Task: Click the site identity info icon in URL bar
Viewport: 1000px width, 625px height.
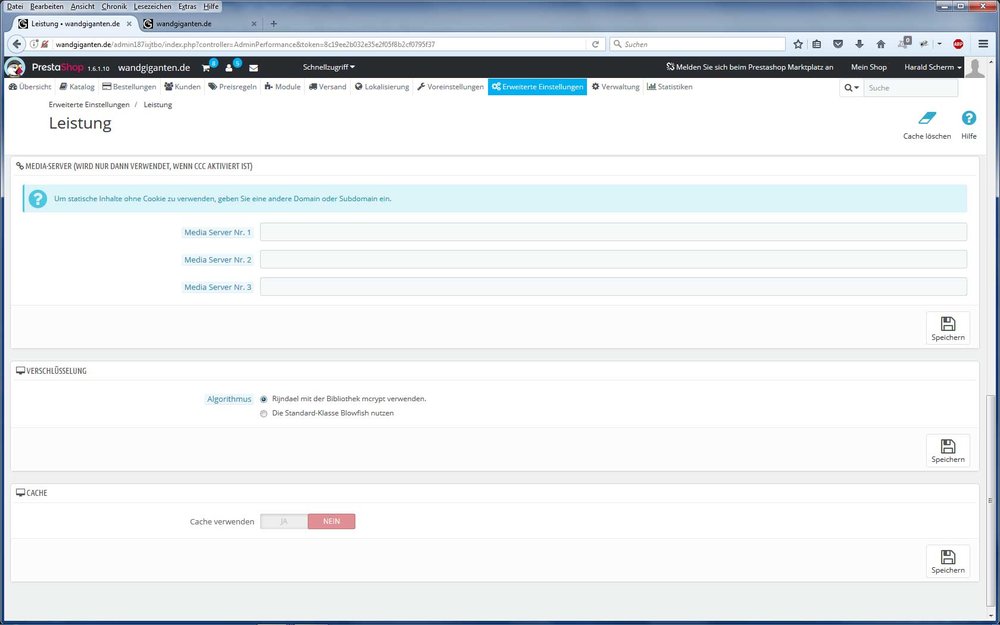Action: (x=34, y=44)
